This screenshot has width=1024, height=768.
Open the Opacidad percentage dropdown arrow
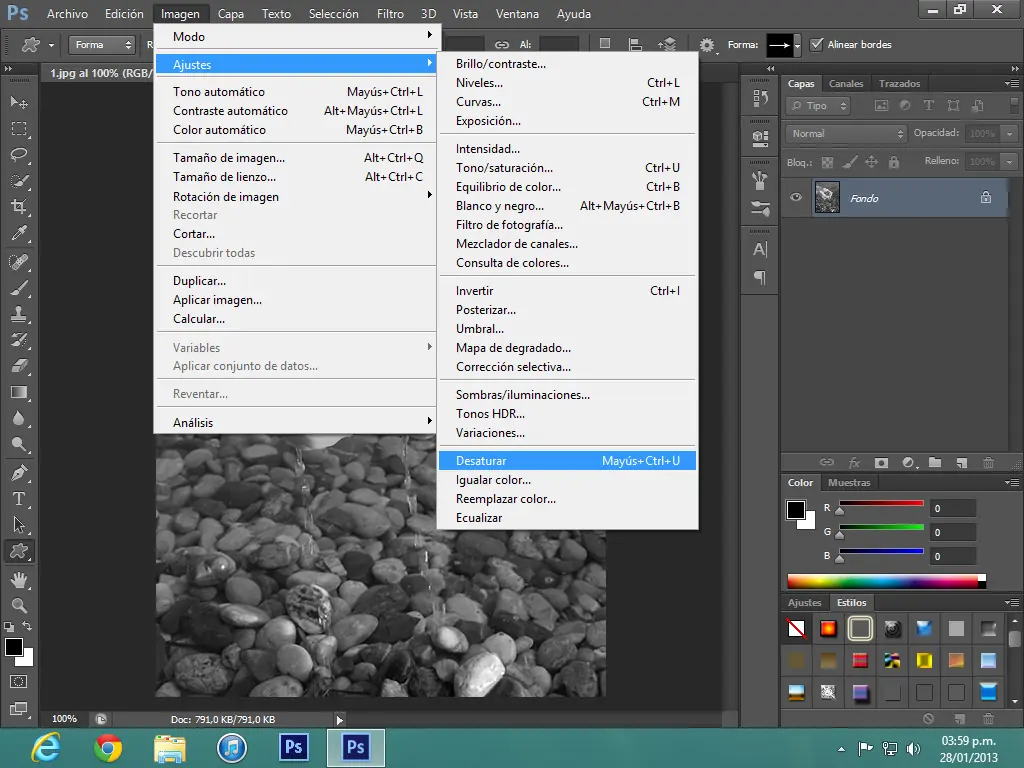coord(1010,133)
